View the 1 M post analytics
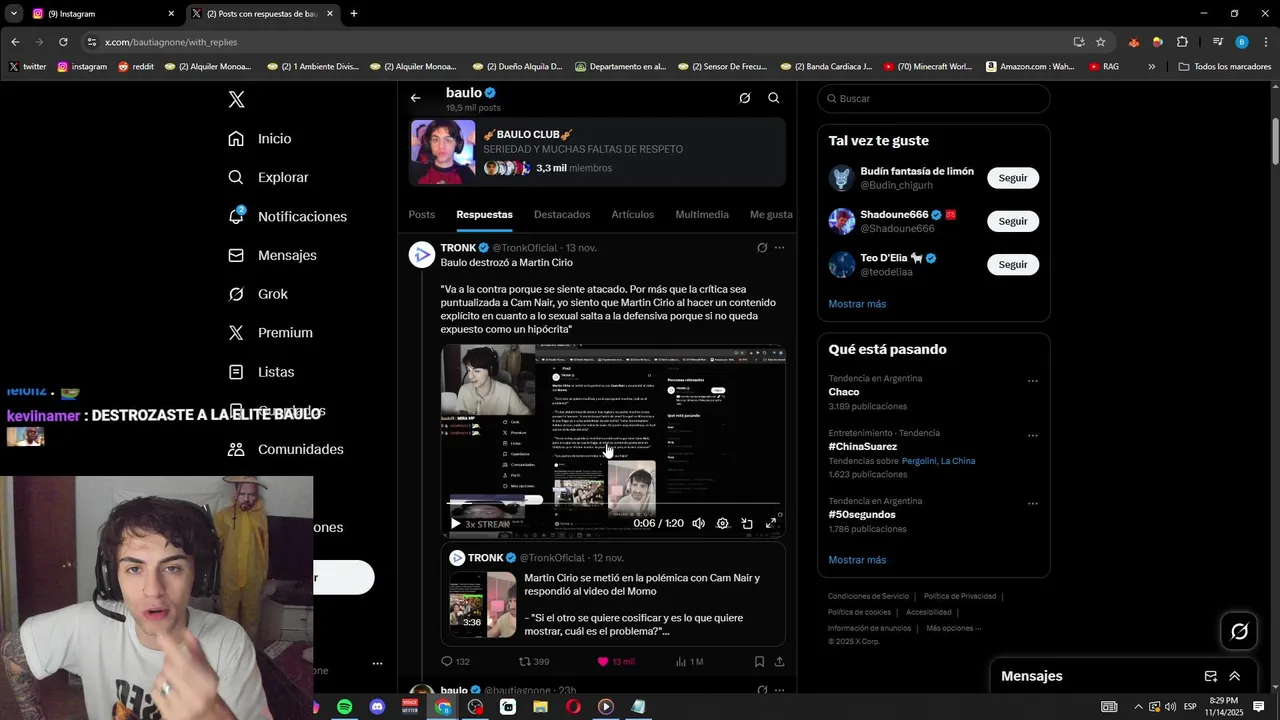Image resolution: width=1280 pixels, height=720 pixels. pos(689,662)
